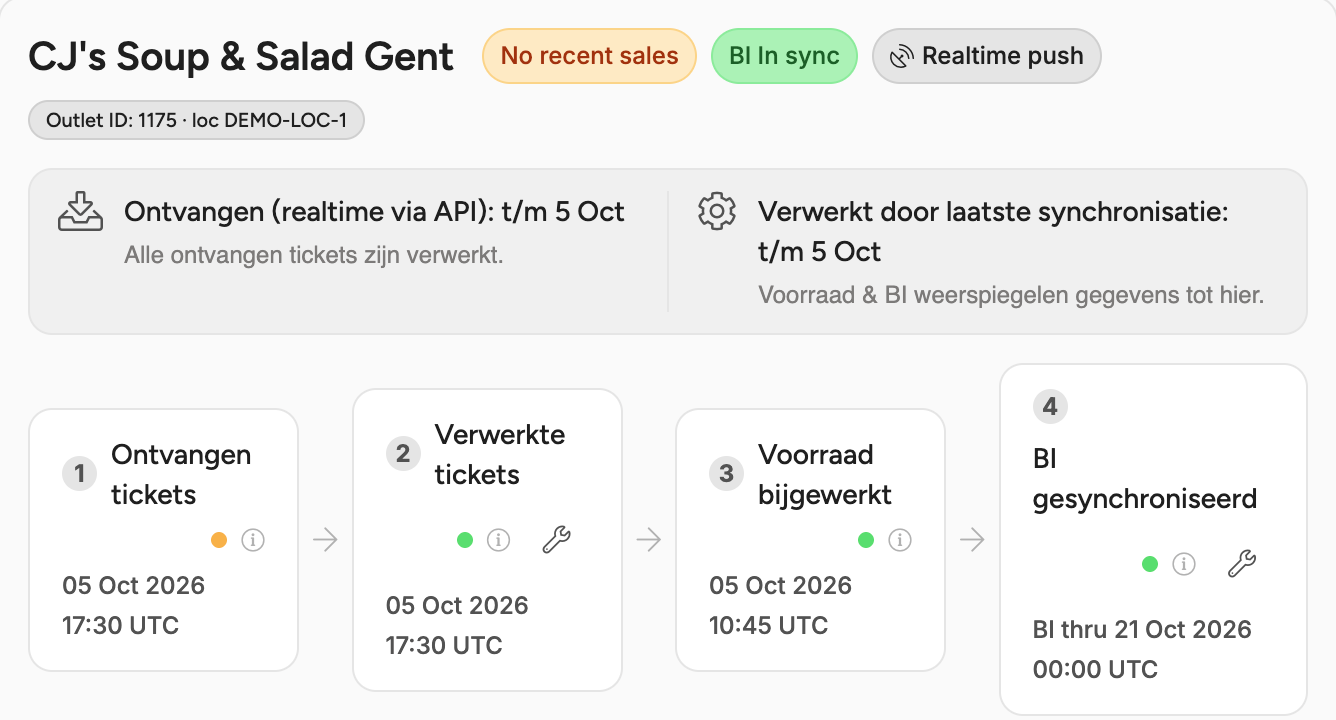Click the BI In sync badge
The width and height of the screenshot is (1336, 720).
pos(784,56)
